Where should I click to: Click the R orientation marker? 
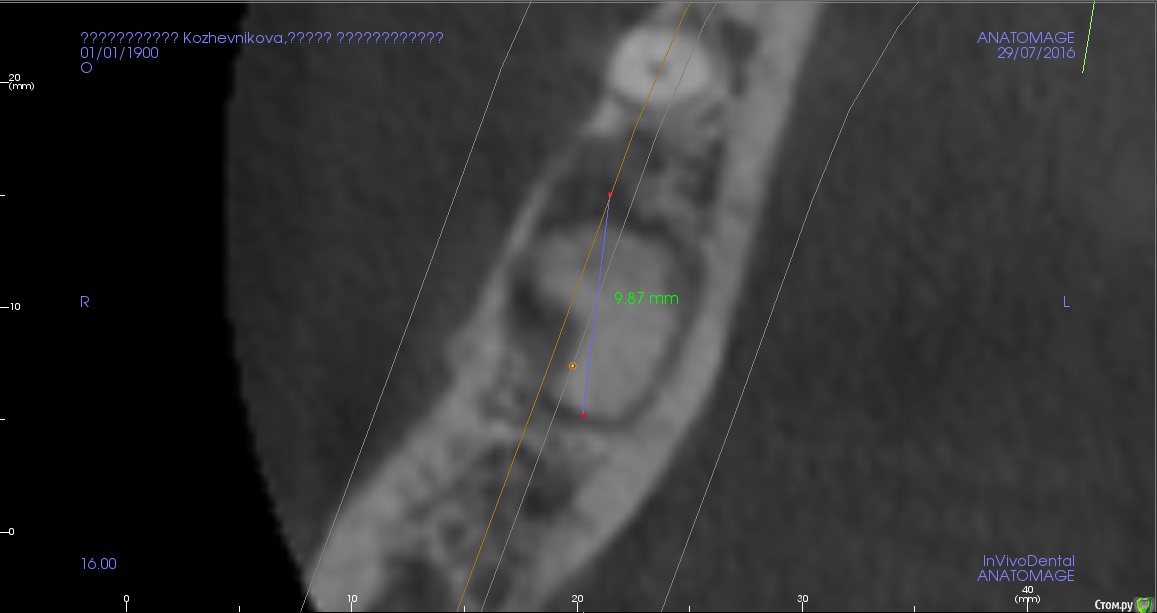(85, 302)
